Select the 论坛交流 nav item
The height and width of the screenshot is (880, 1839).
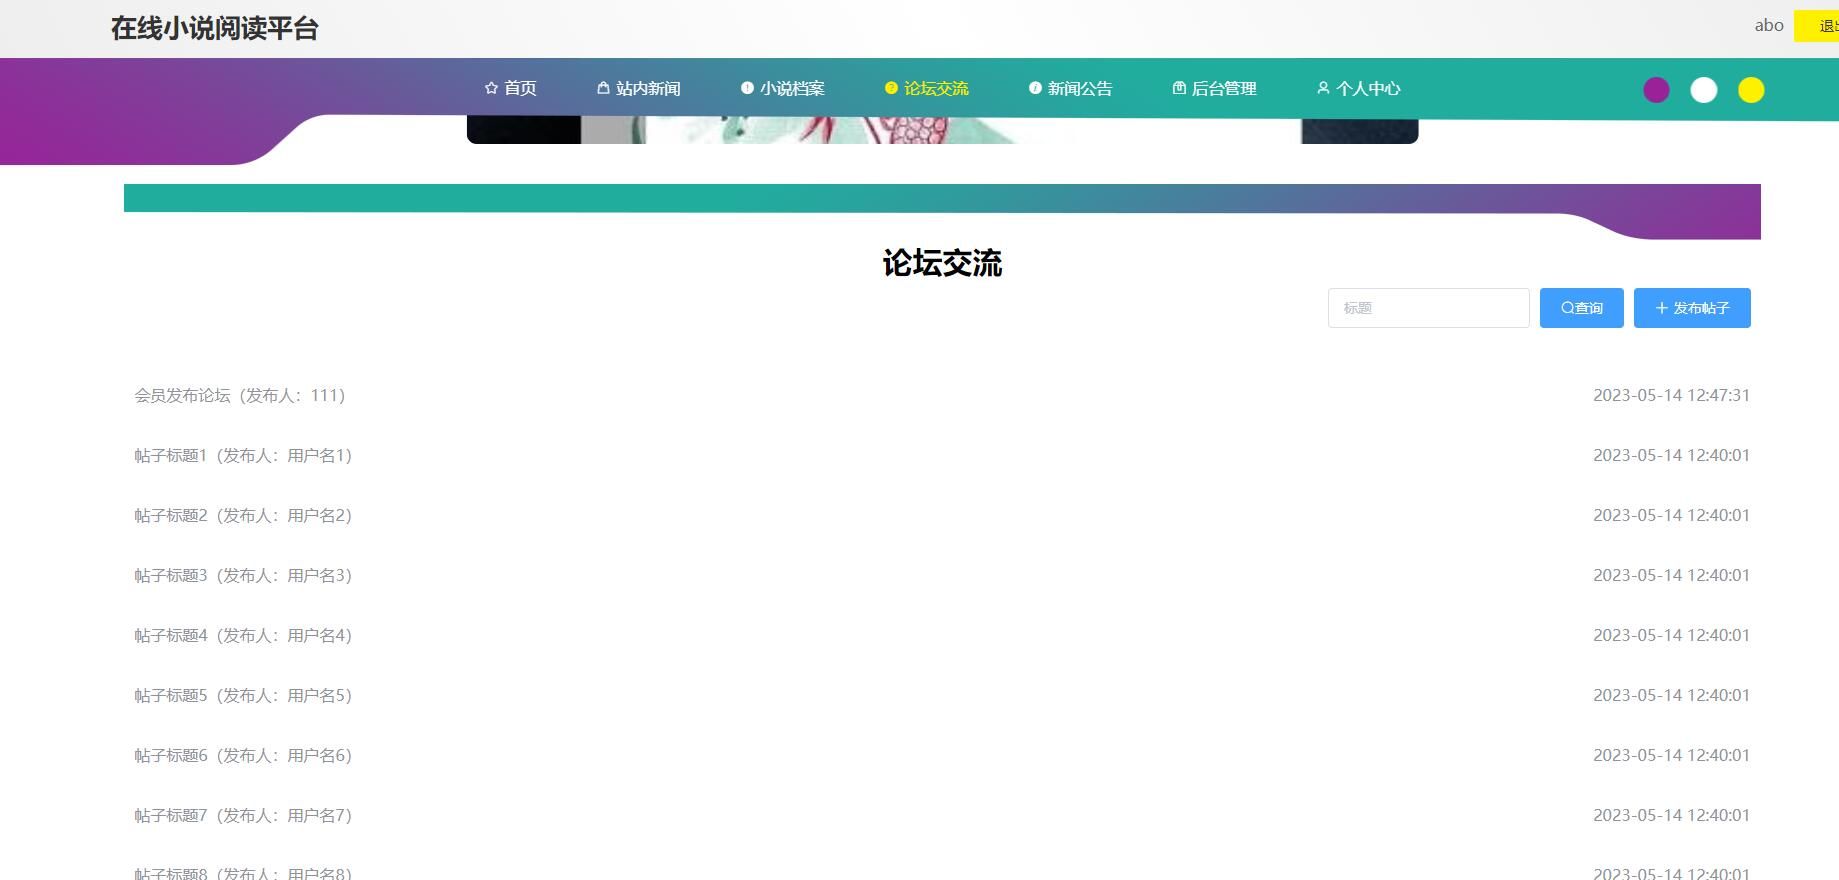[927, 88]
